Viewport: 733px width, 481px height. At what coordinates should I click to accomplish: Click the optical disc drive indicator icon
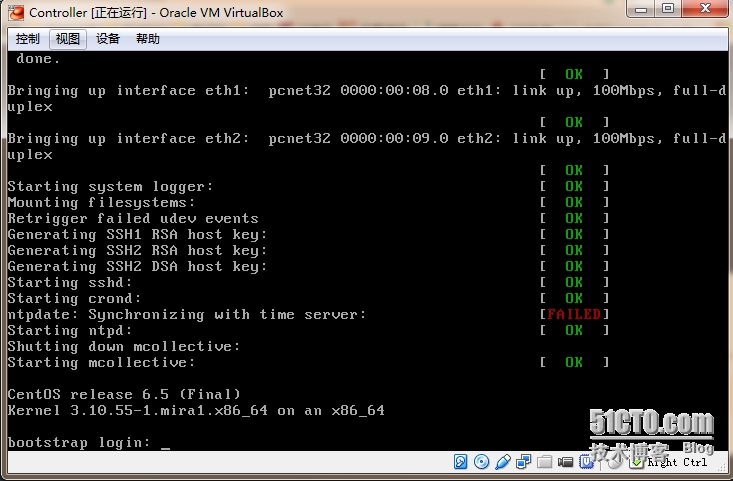tap(481, 462)
